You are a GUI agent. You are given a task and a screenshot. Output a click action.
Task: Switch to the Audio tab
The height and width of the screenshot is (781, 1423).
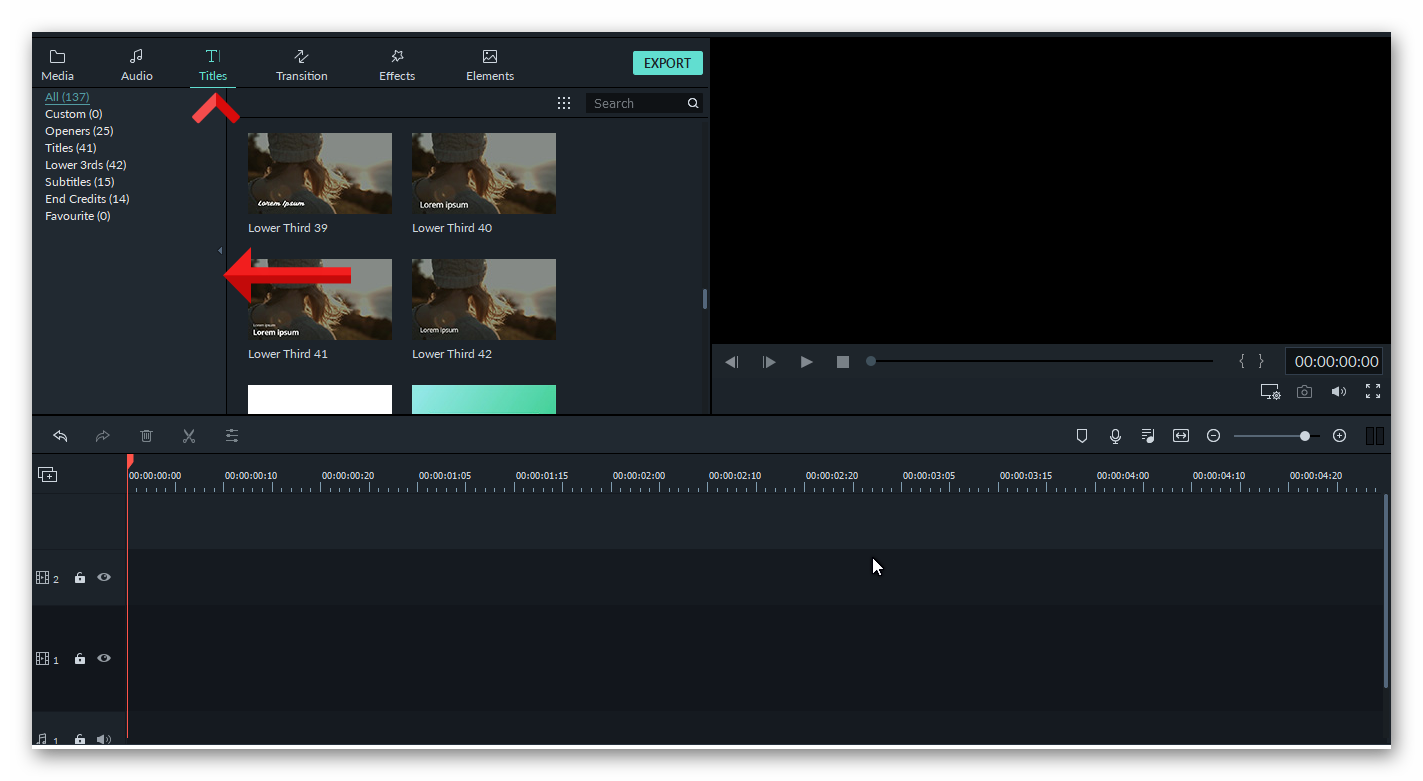[x=137, y=65]
